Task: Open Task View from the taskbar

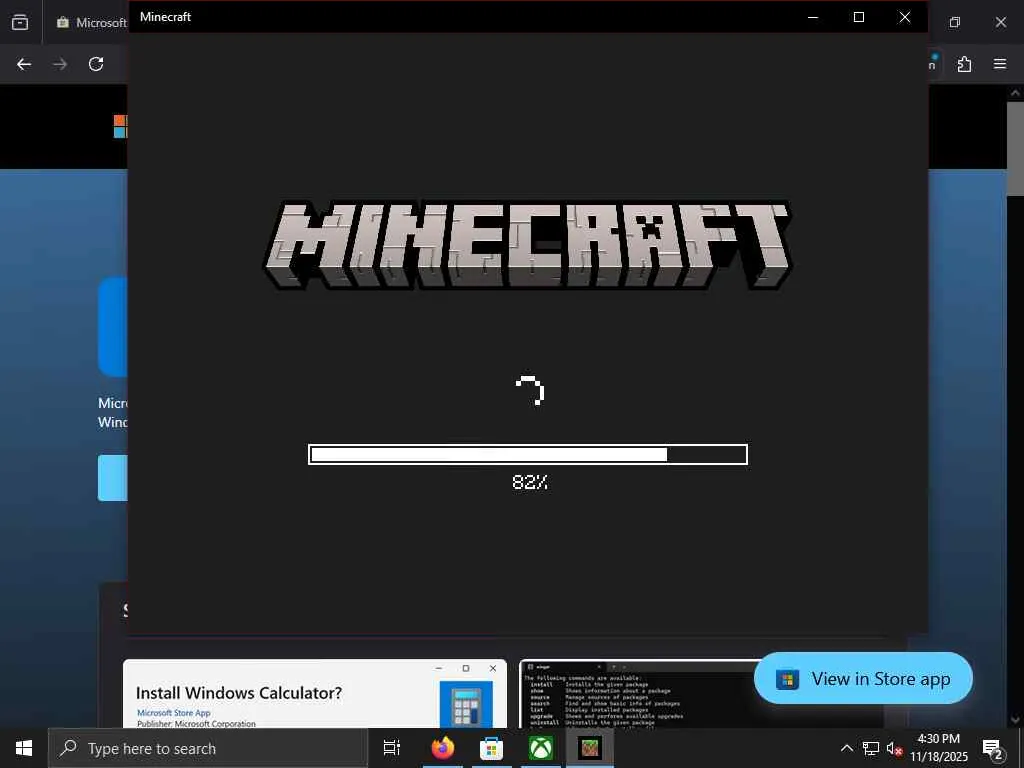Action: point(392,748)
